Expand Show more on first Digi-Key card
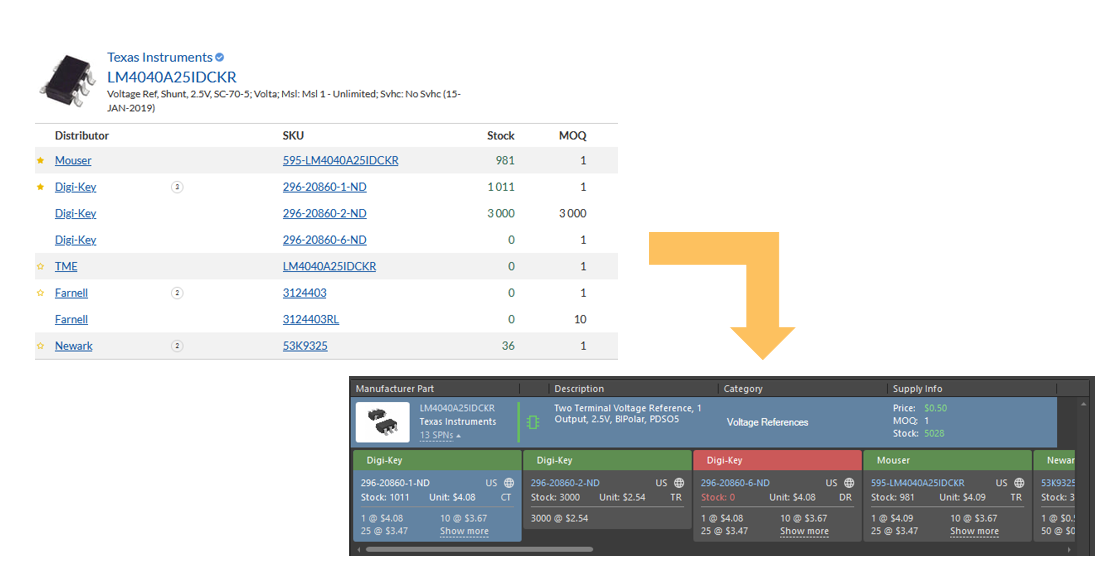Screen dimensions: 1113x577 pos(464,531)
